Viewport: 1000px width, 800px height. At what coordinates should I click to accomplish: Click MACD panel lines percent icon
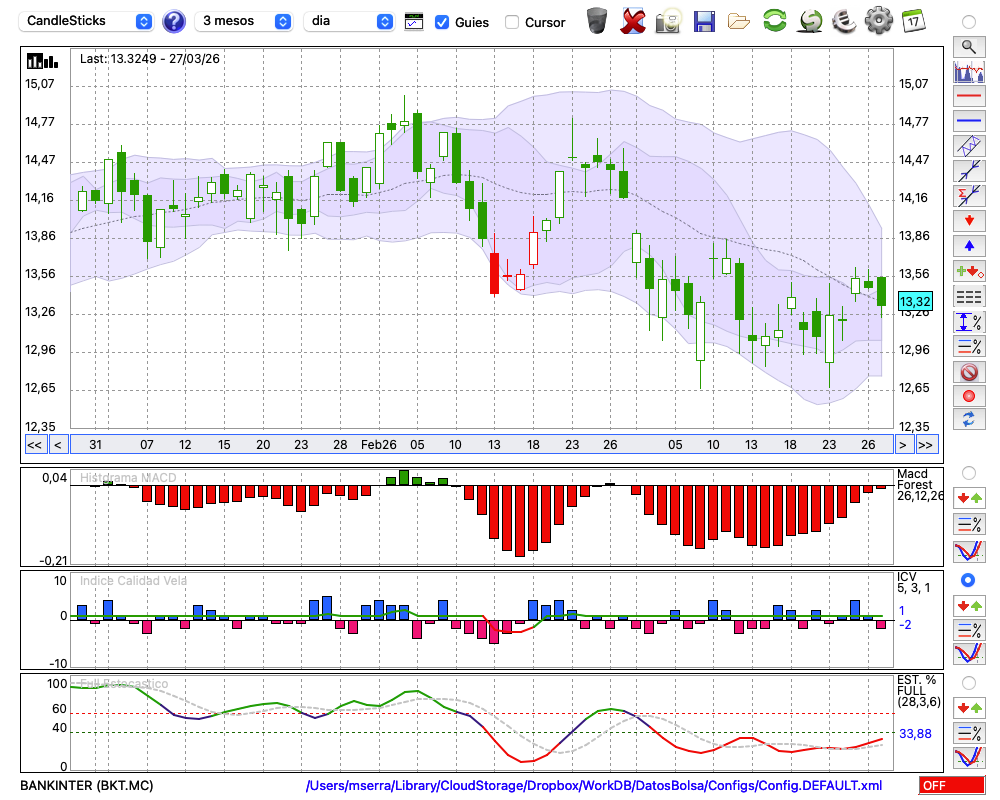(x=969, y=524)
